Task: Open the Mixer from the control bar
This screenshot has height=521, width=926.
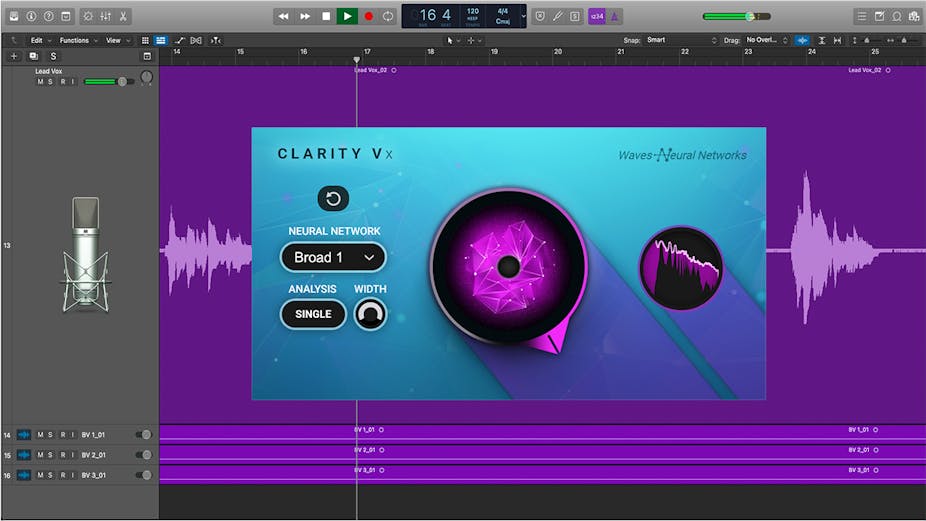Action: pos(105,16)
